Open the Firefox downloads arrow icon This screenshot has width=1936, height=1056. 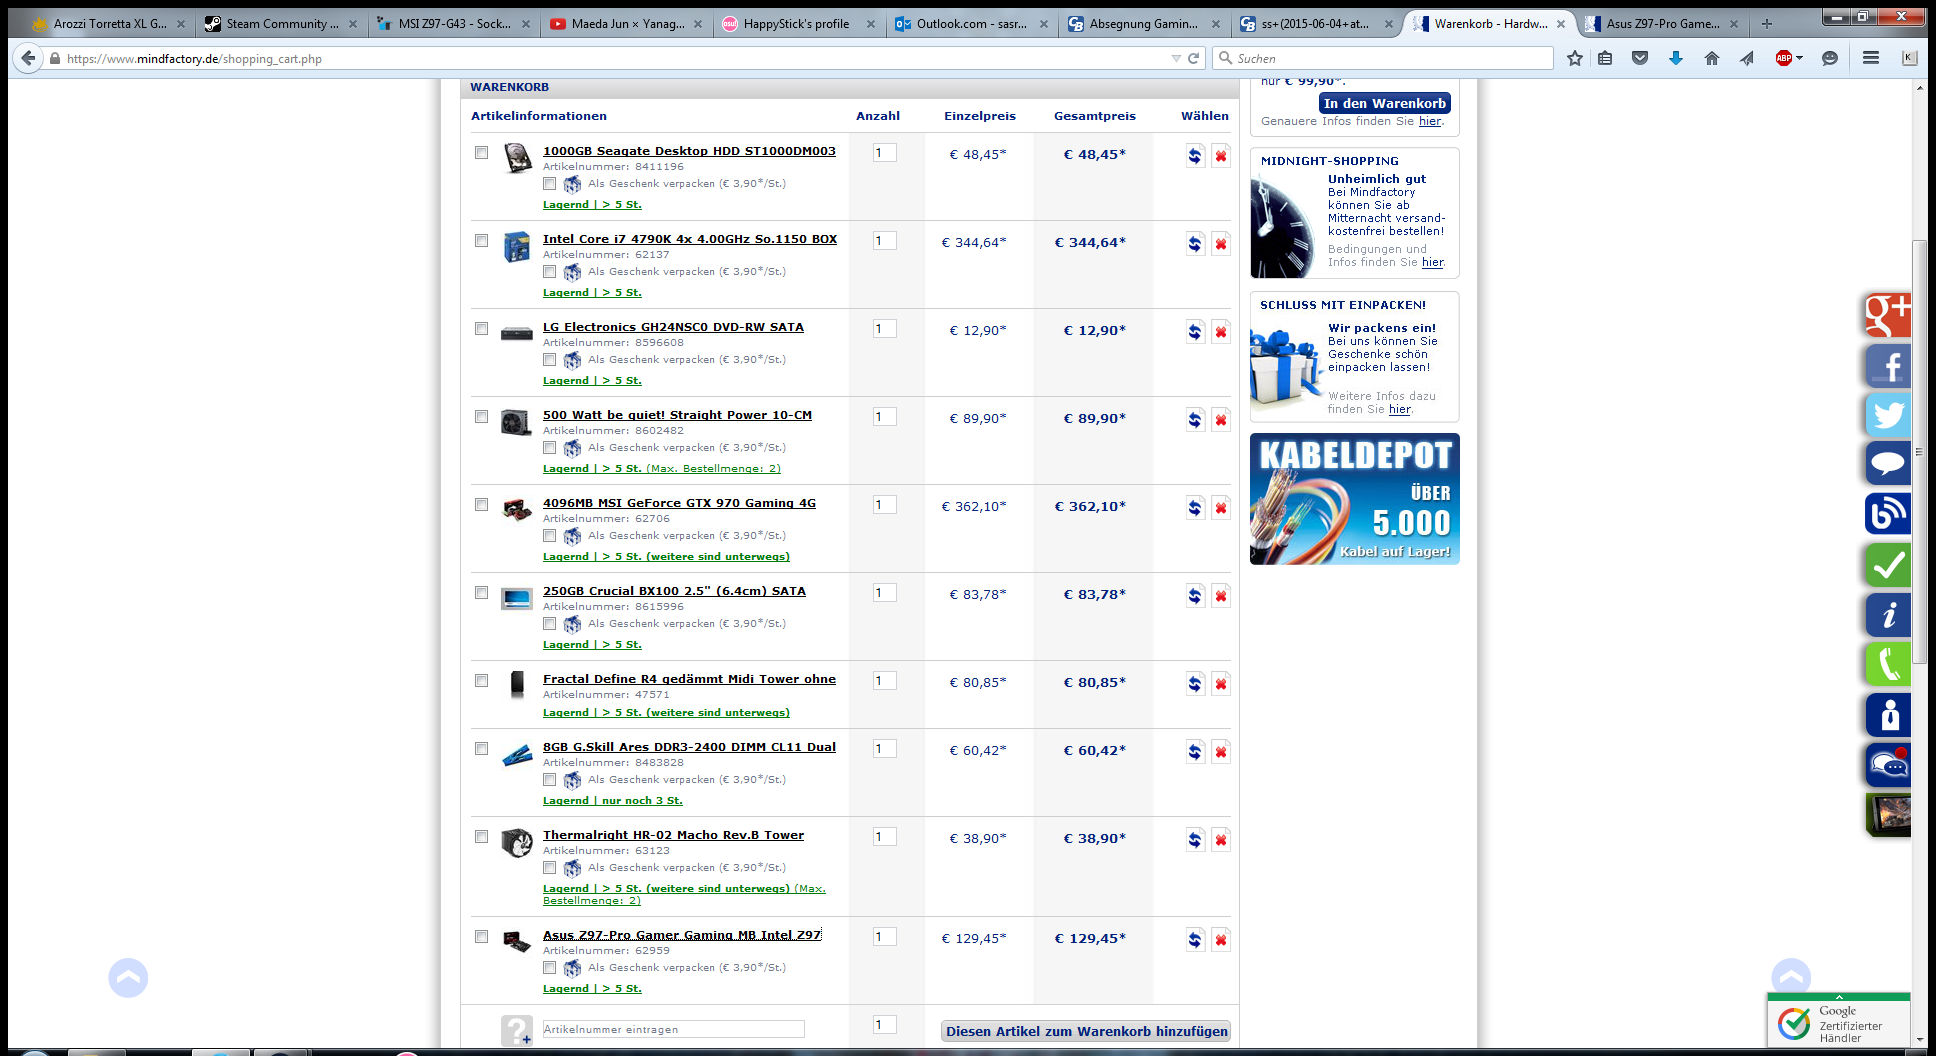pos(1676,59)
